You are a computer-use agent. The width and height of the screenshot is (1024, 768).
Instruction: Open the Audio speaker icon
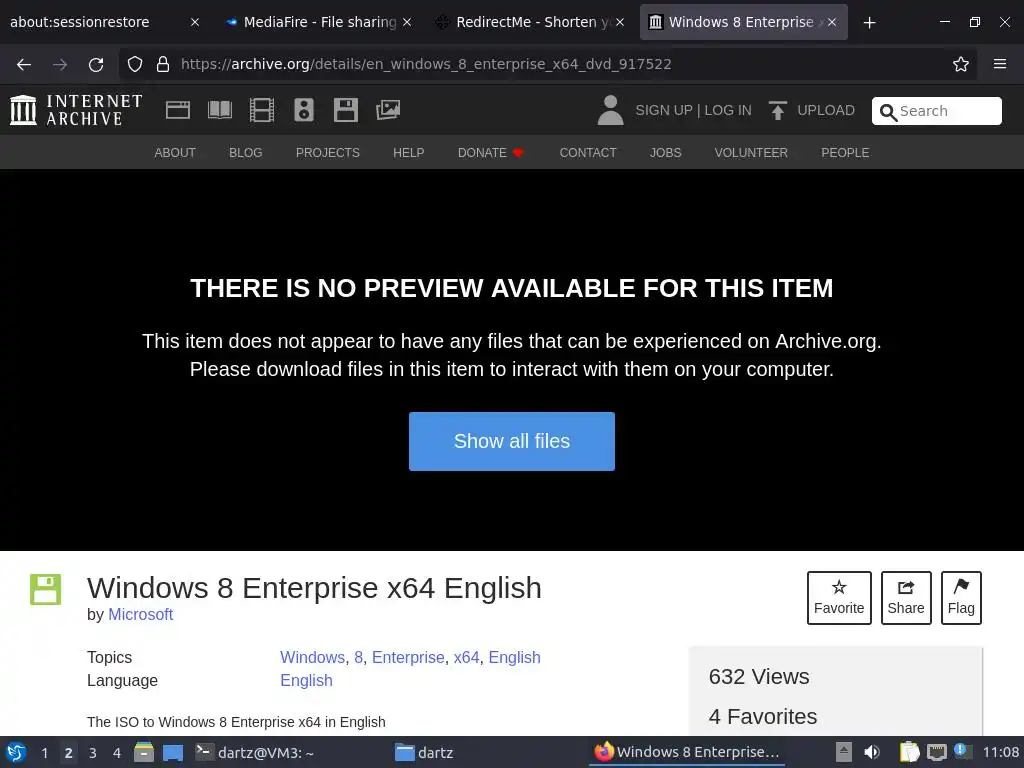pyautogui.click(x=304, y=110)
